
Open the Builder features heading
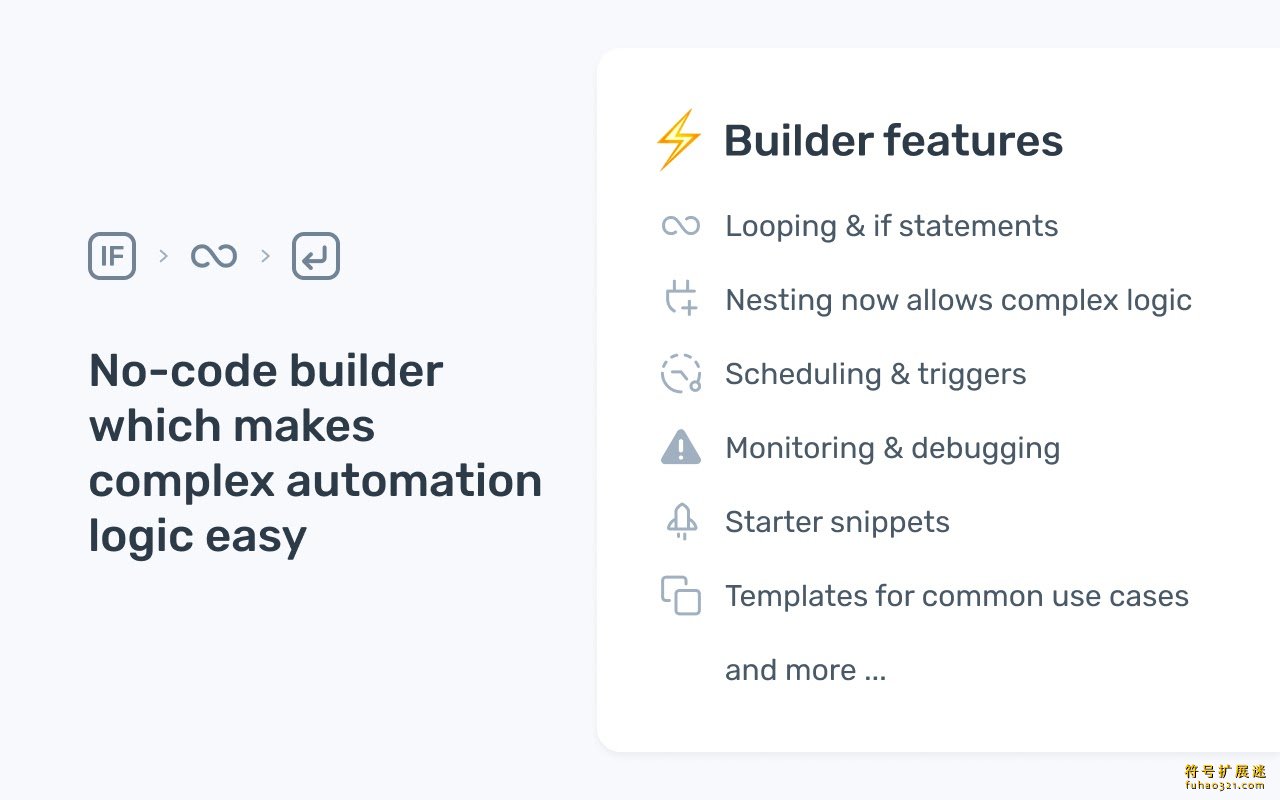(893, 140)
